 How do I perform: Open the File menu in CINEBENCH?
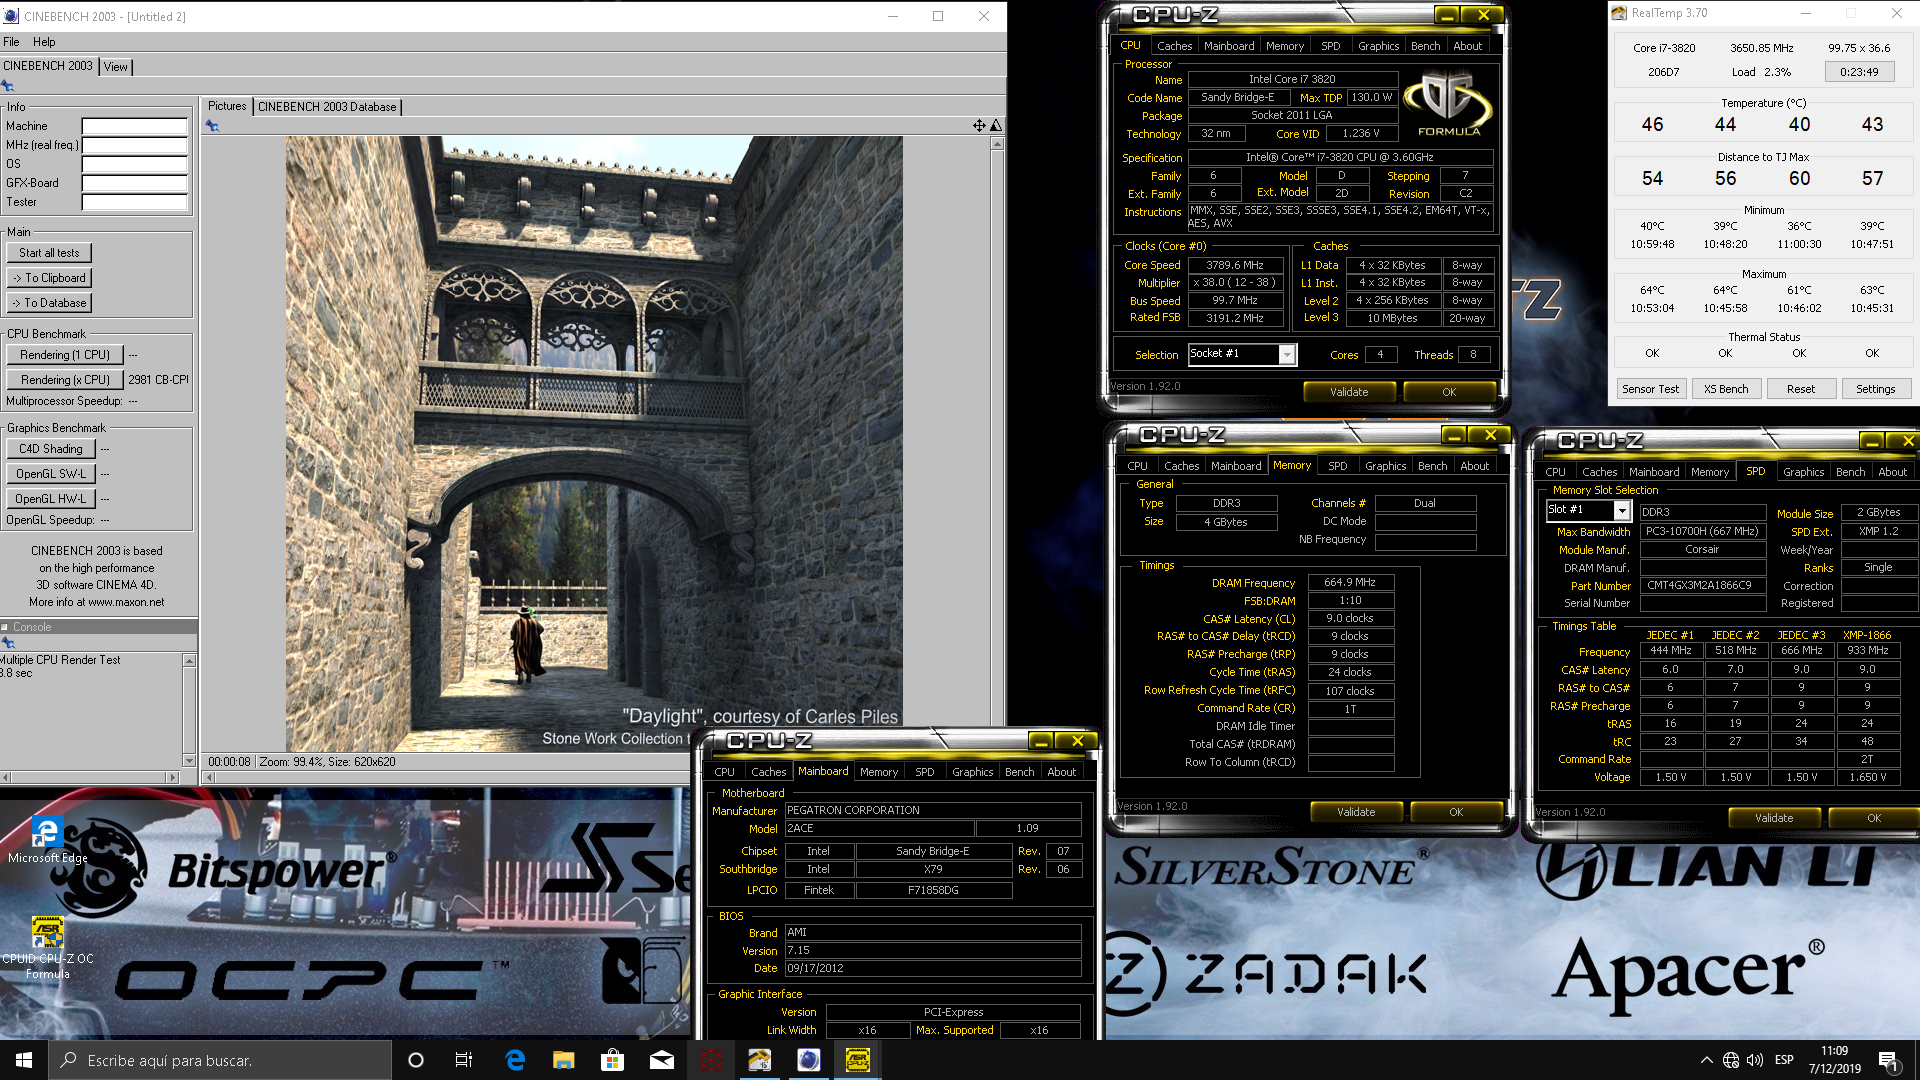pos(12,42)
